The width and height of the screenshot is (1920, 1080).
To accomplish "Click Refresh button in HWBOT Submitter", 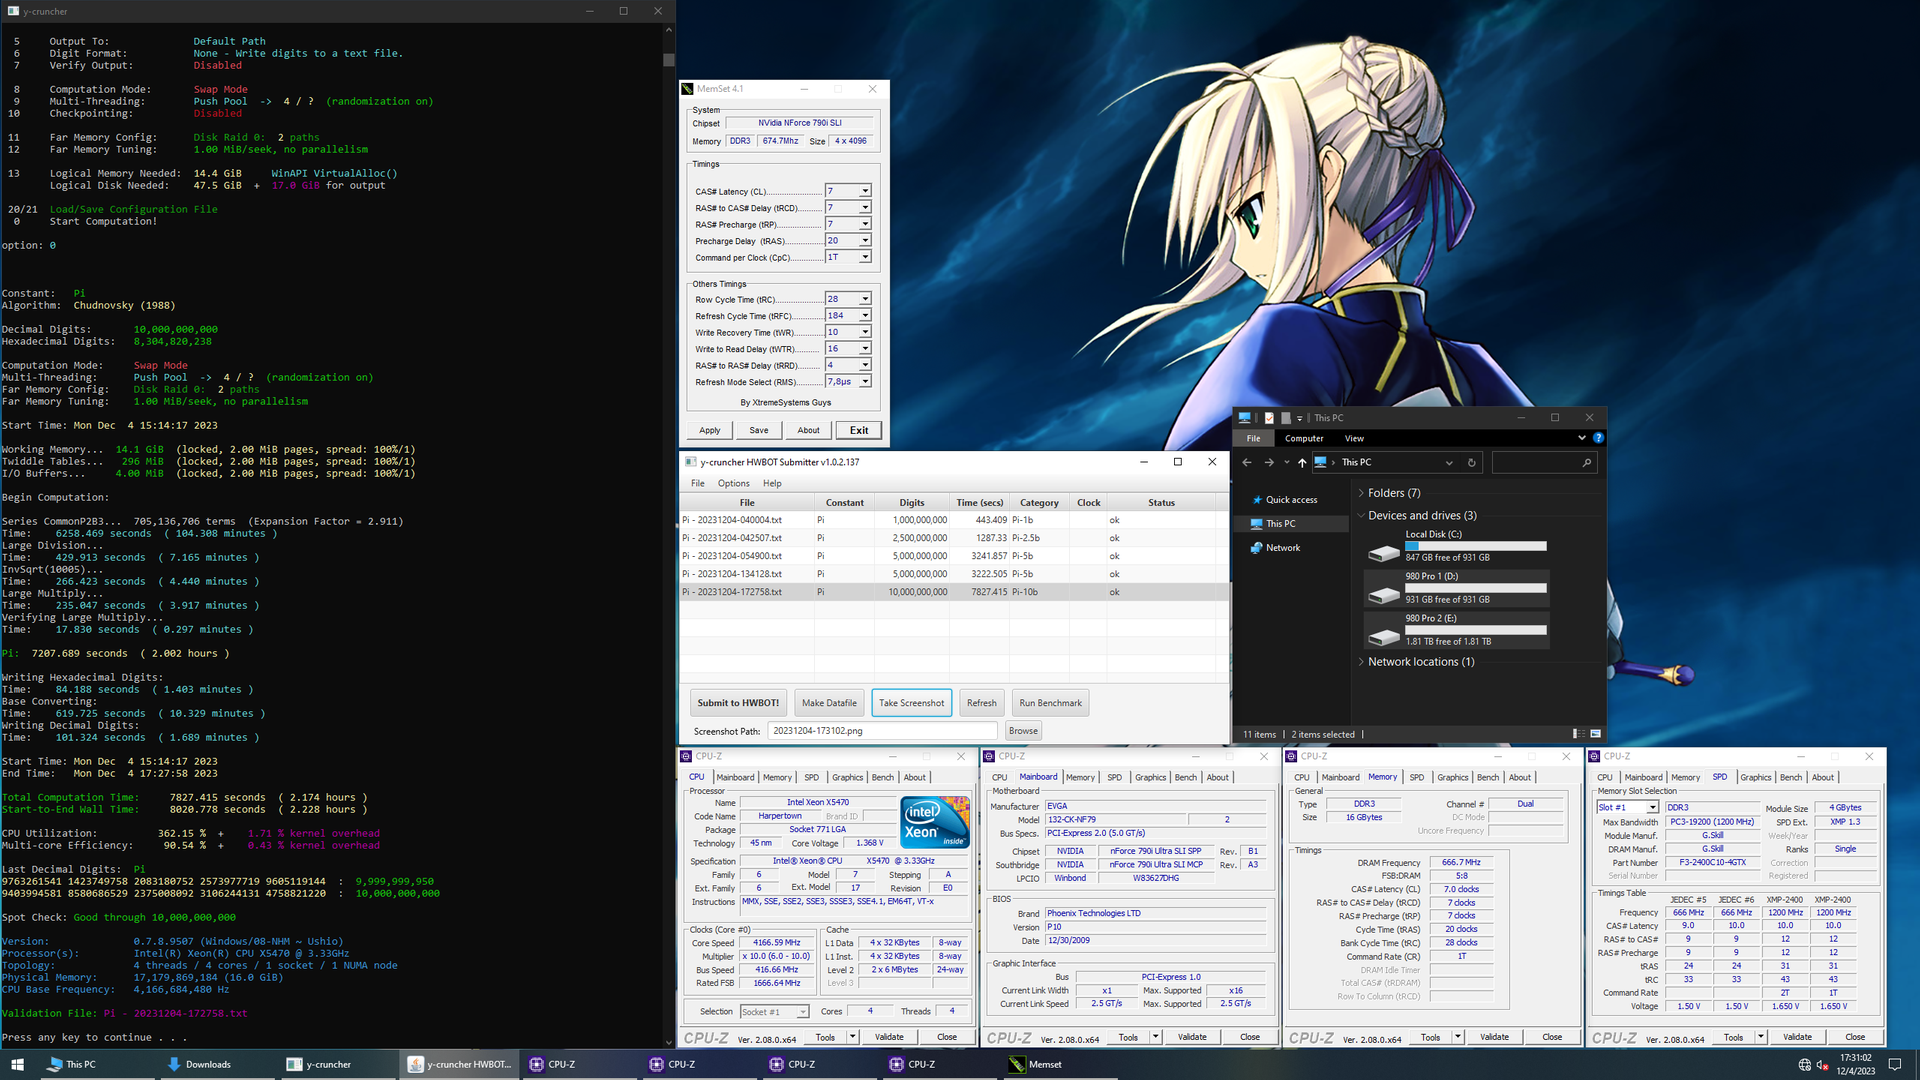I will 981,703.
